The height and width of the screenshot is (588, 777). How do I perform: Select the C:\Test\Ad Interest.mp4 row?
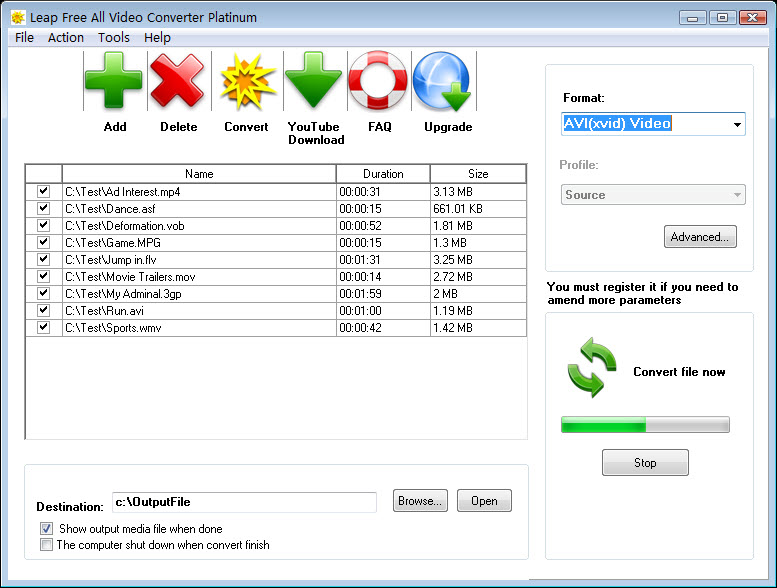coord(276,192)
